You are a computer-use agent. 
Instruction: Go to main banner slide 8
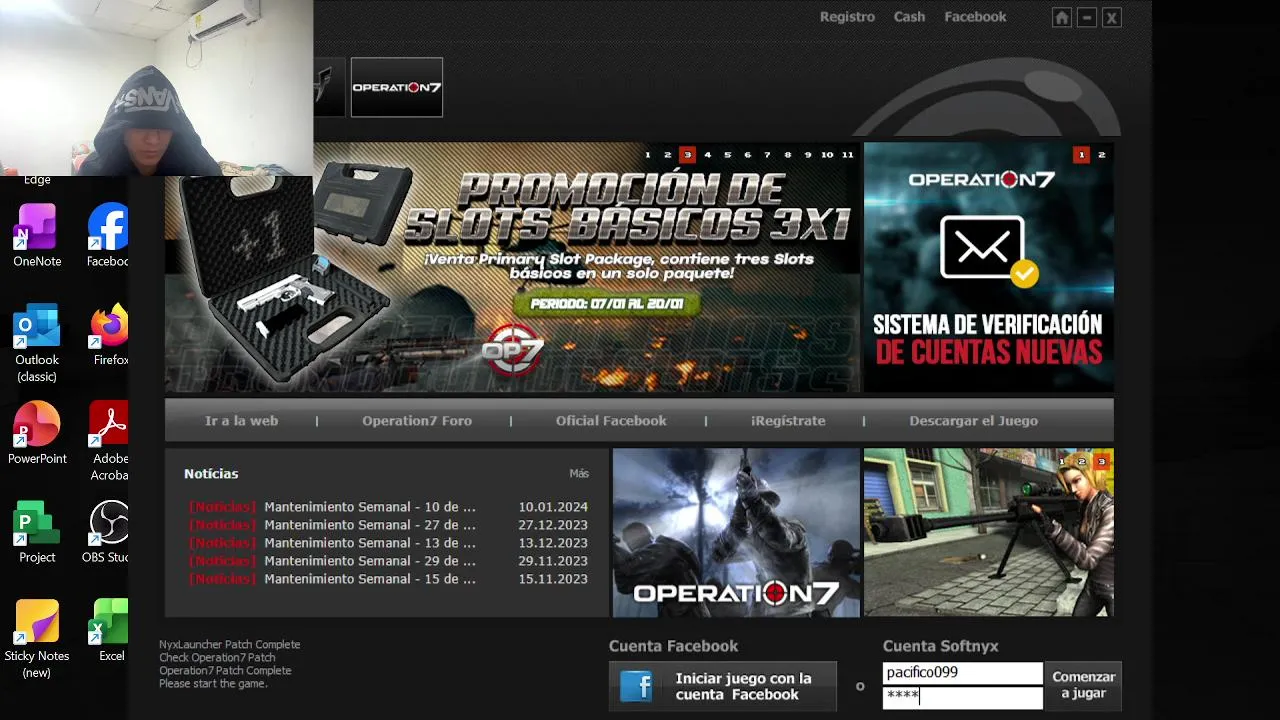[788, 155]
